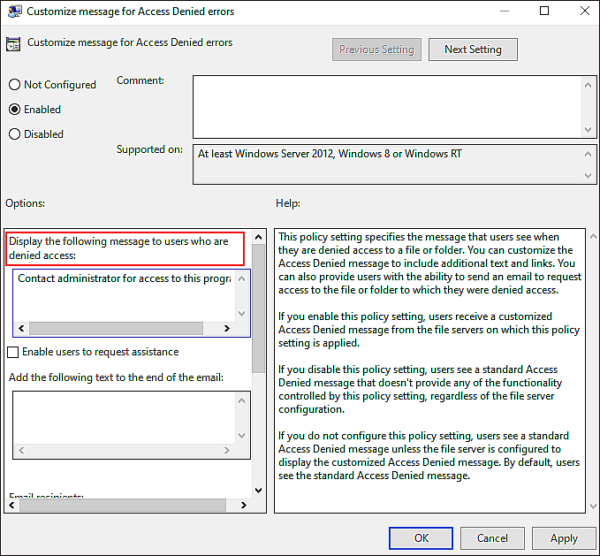Click Options pane horizontal scroll right arrow
600x556 pixels.
coord(243,505)
